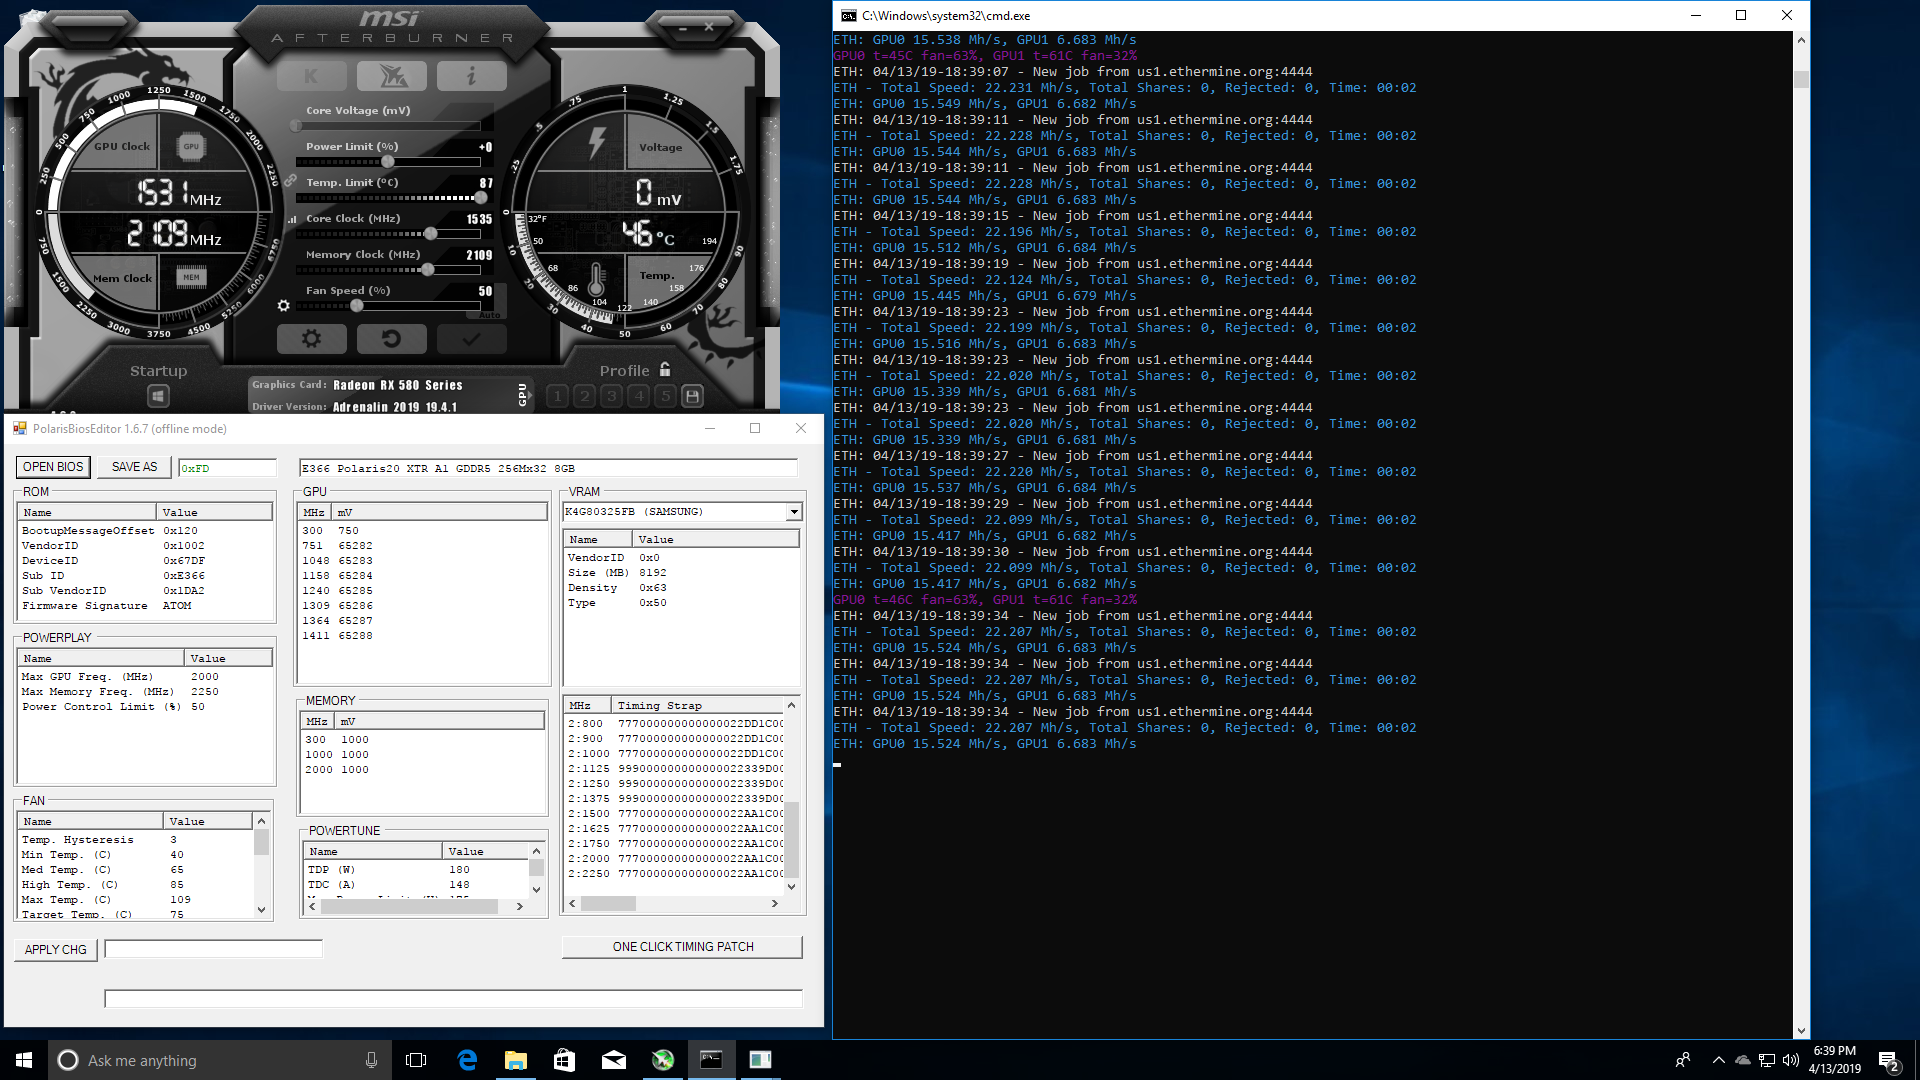Open the core clock curve editor icon

292,219
